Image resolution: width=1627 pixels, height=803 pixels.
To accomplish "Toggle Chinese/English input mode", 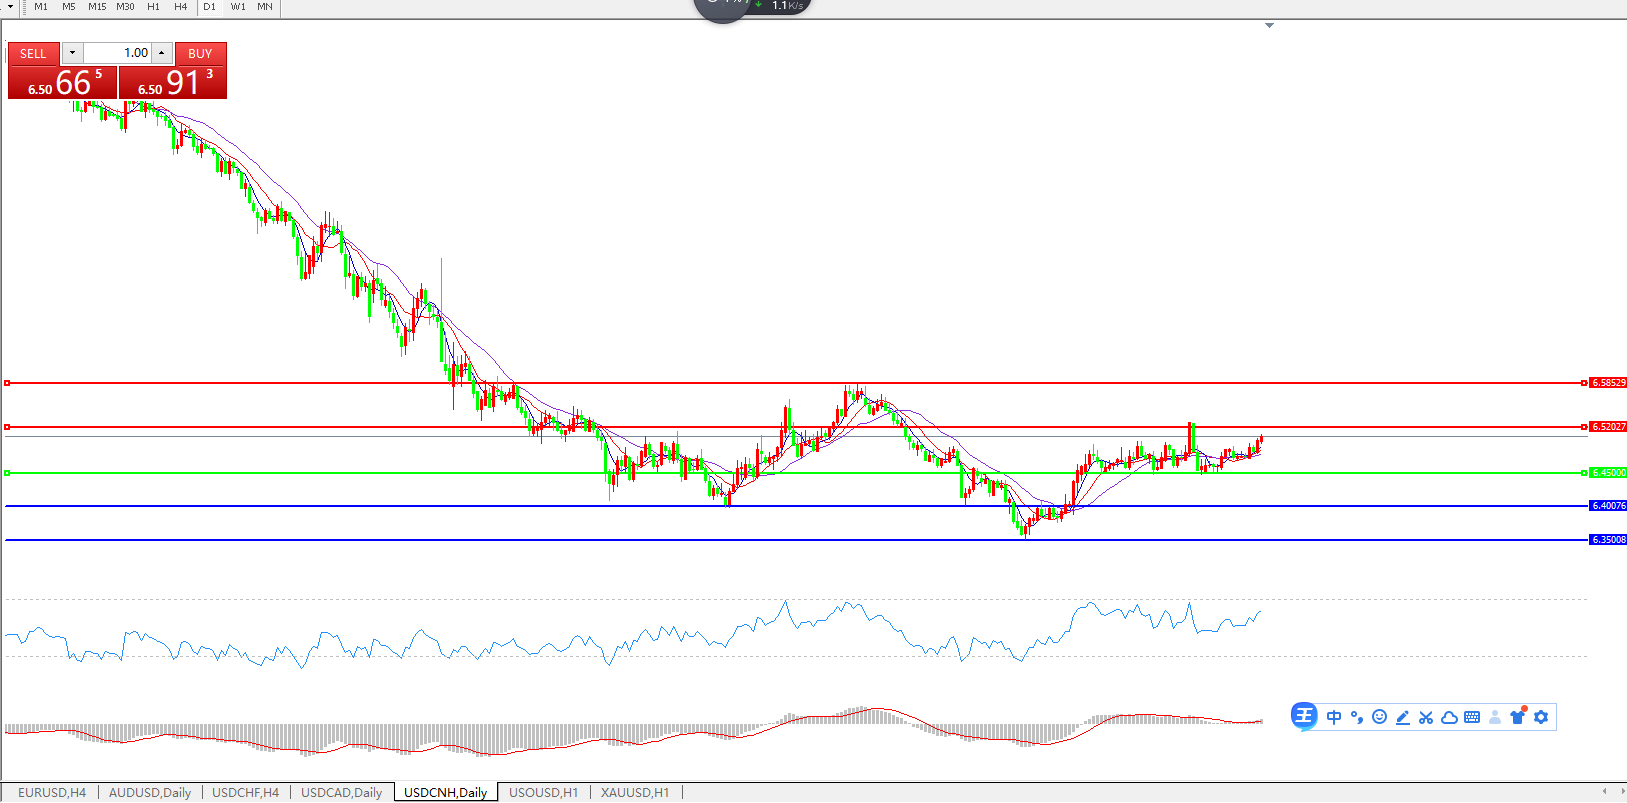I will tap(1334, 717).
